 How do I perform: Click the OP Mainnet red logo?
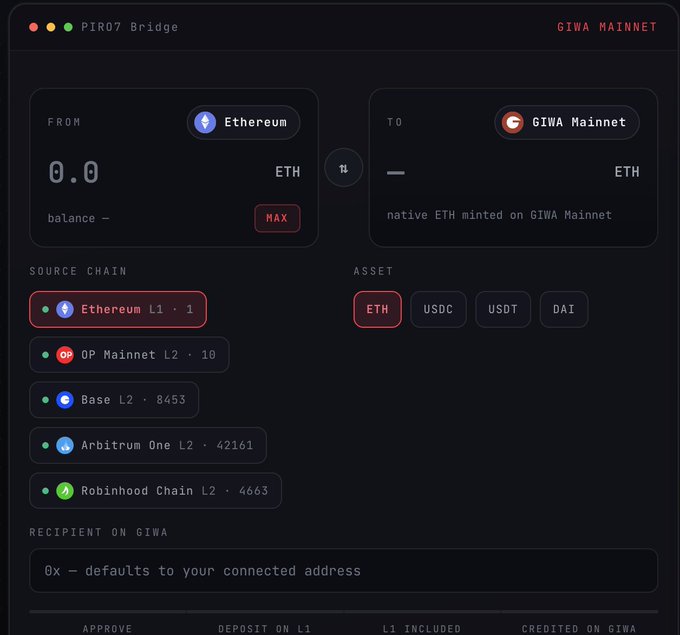tap(65, 355)
